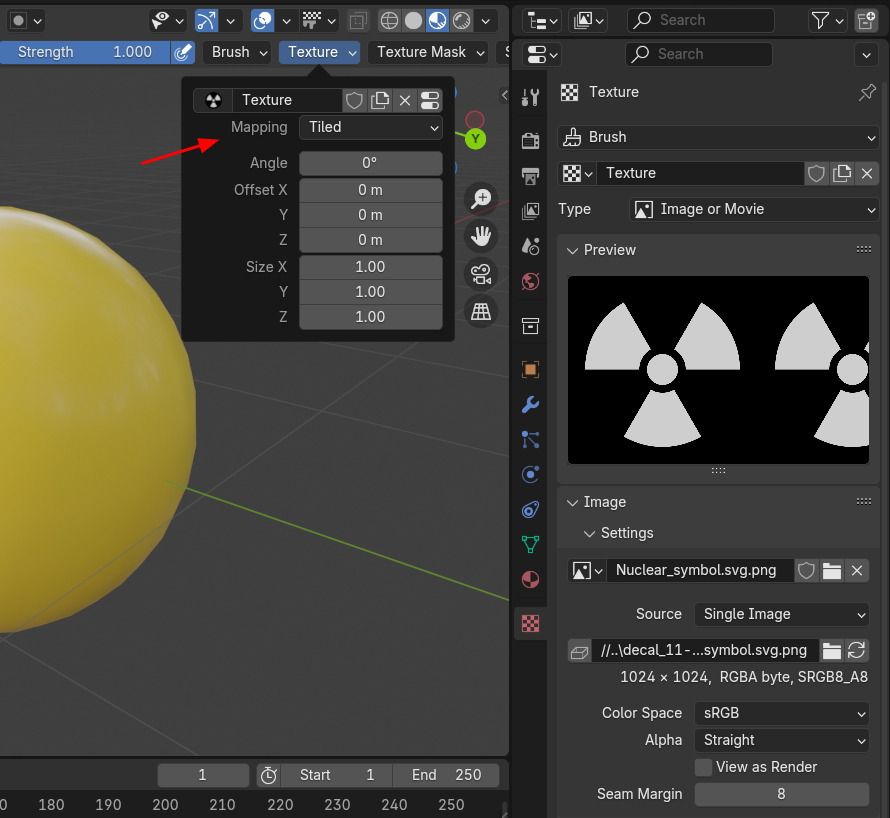This screenshot has height=818, width=890.
Task: Open the Scene properties tab
Action: [x=530, y=246]
